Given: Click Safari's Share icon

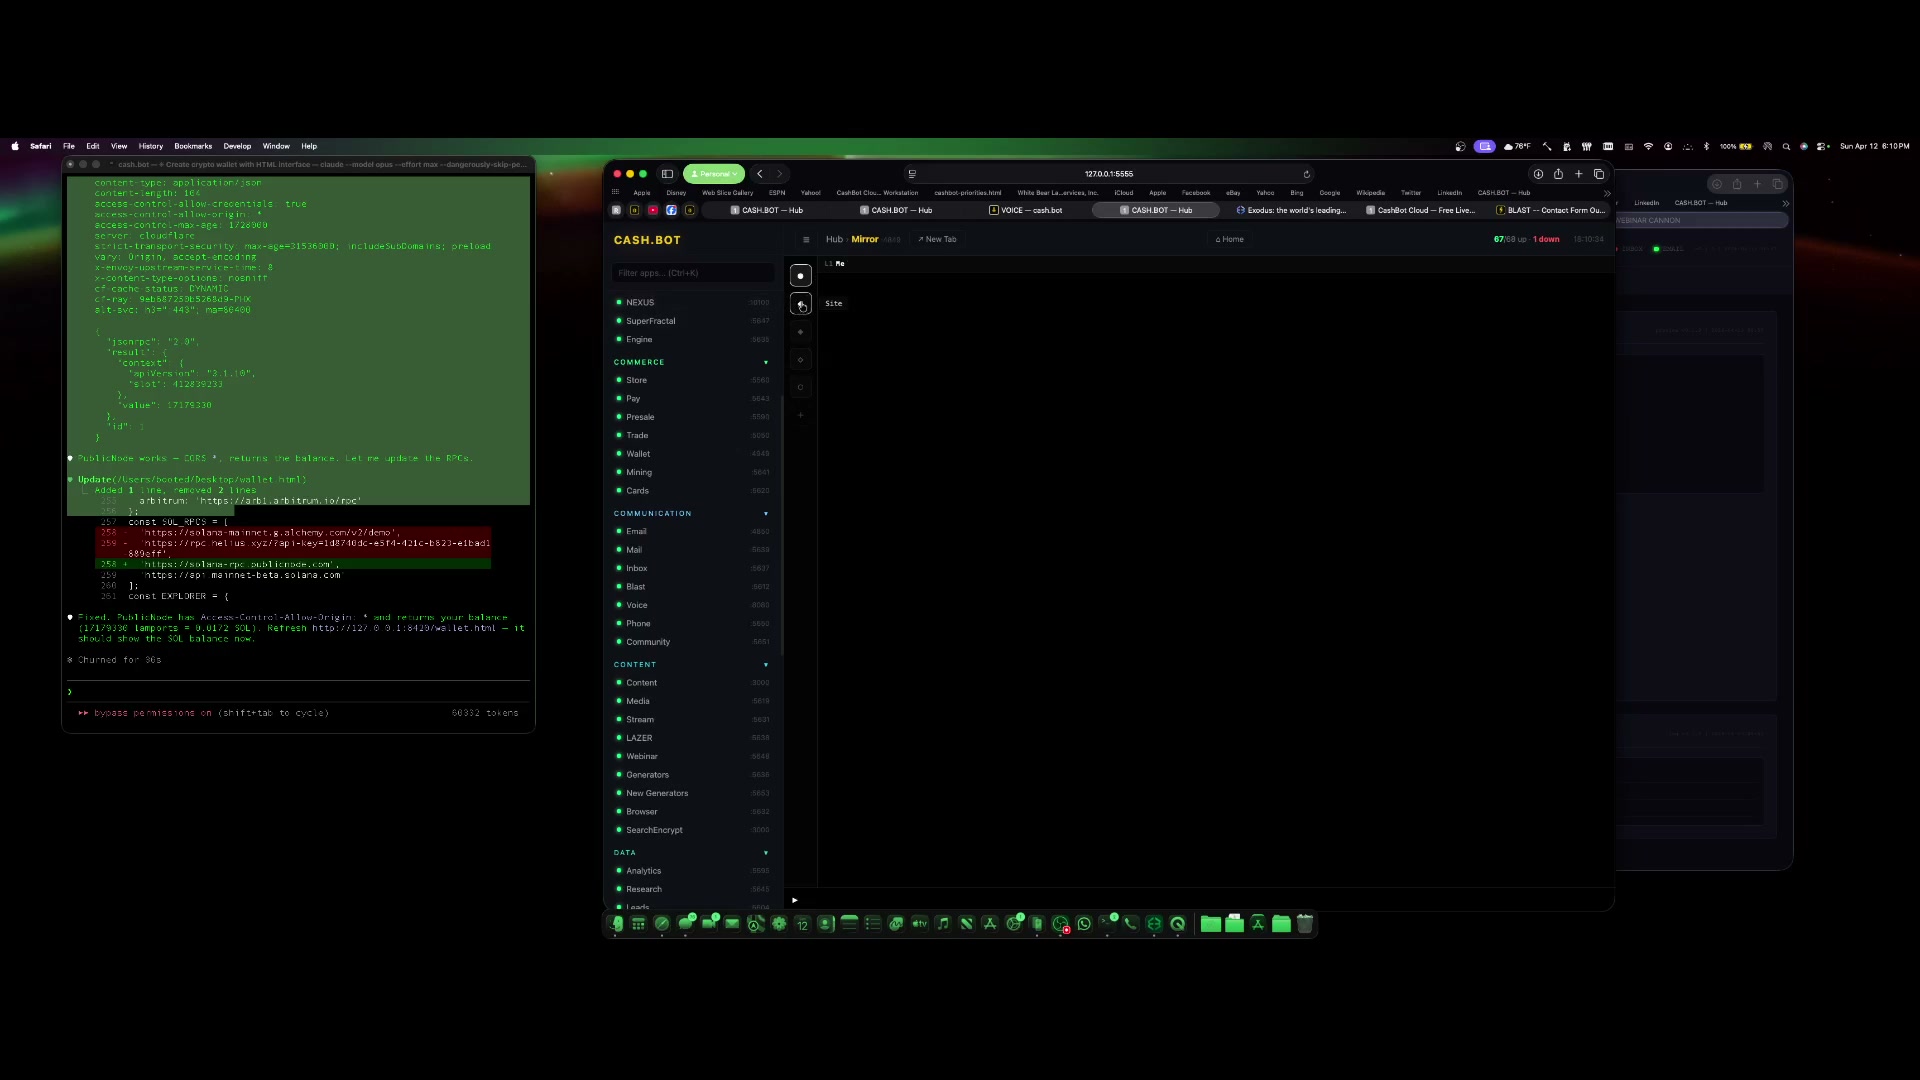Looking at the screenshot, I should (x=1558, y=173).
